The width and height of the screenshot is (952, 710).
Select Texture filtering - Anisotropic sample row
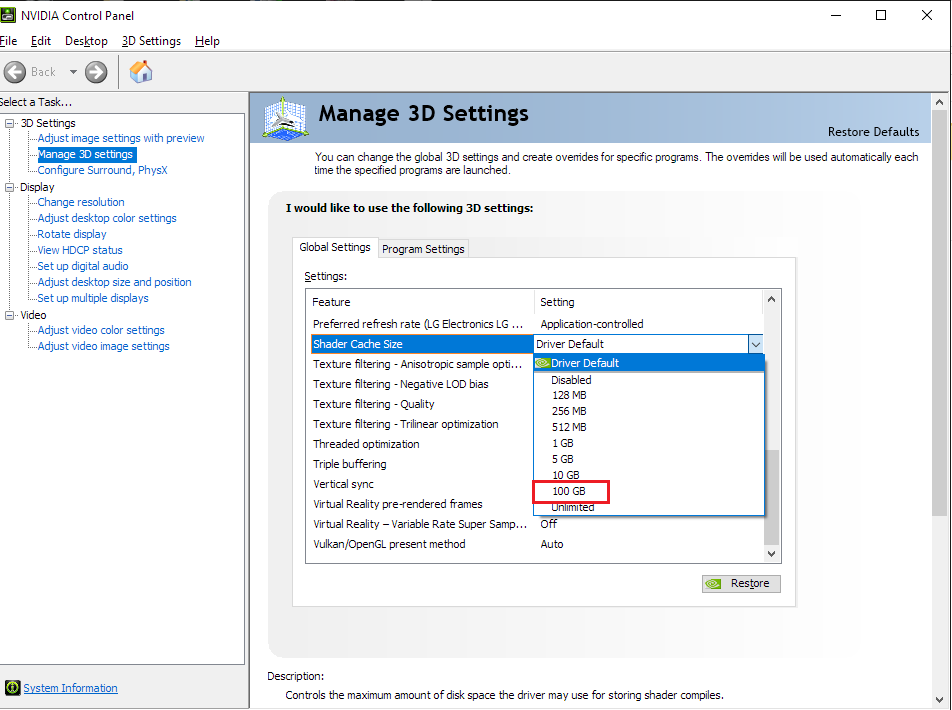pos(422,364)
